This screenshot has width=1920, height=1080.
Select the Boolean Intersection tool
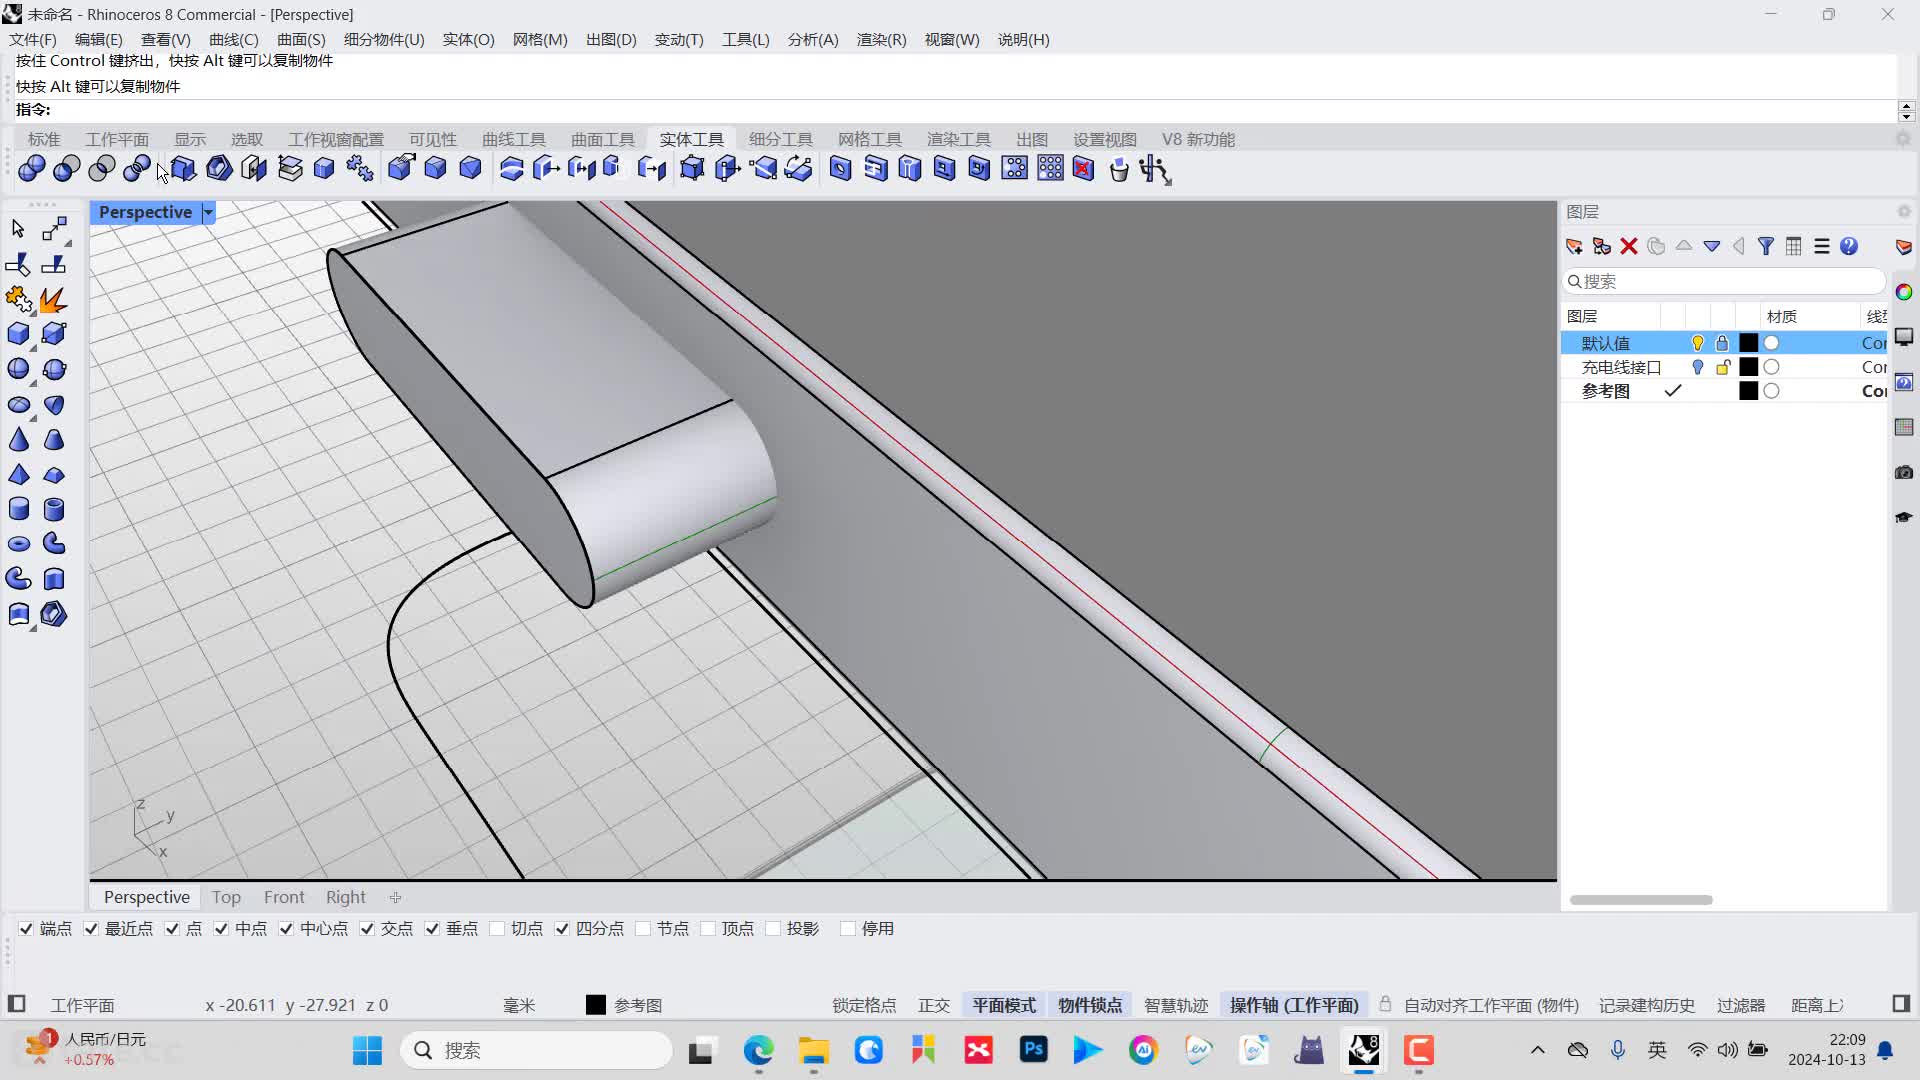pyautogui.click(x=101, y=169)
